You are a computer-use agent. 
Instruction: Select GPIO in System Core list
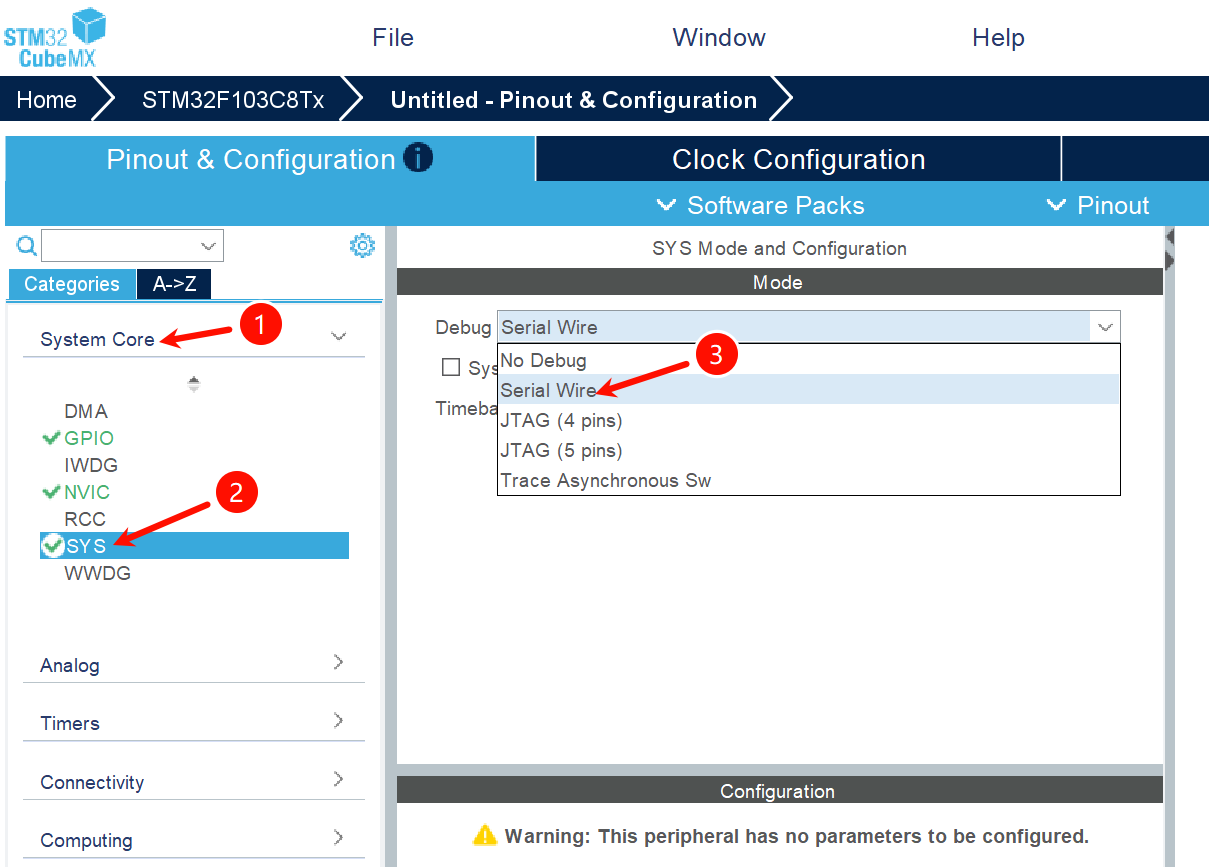point(89,438)
